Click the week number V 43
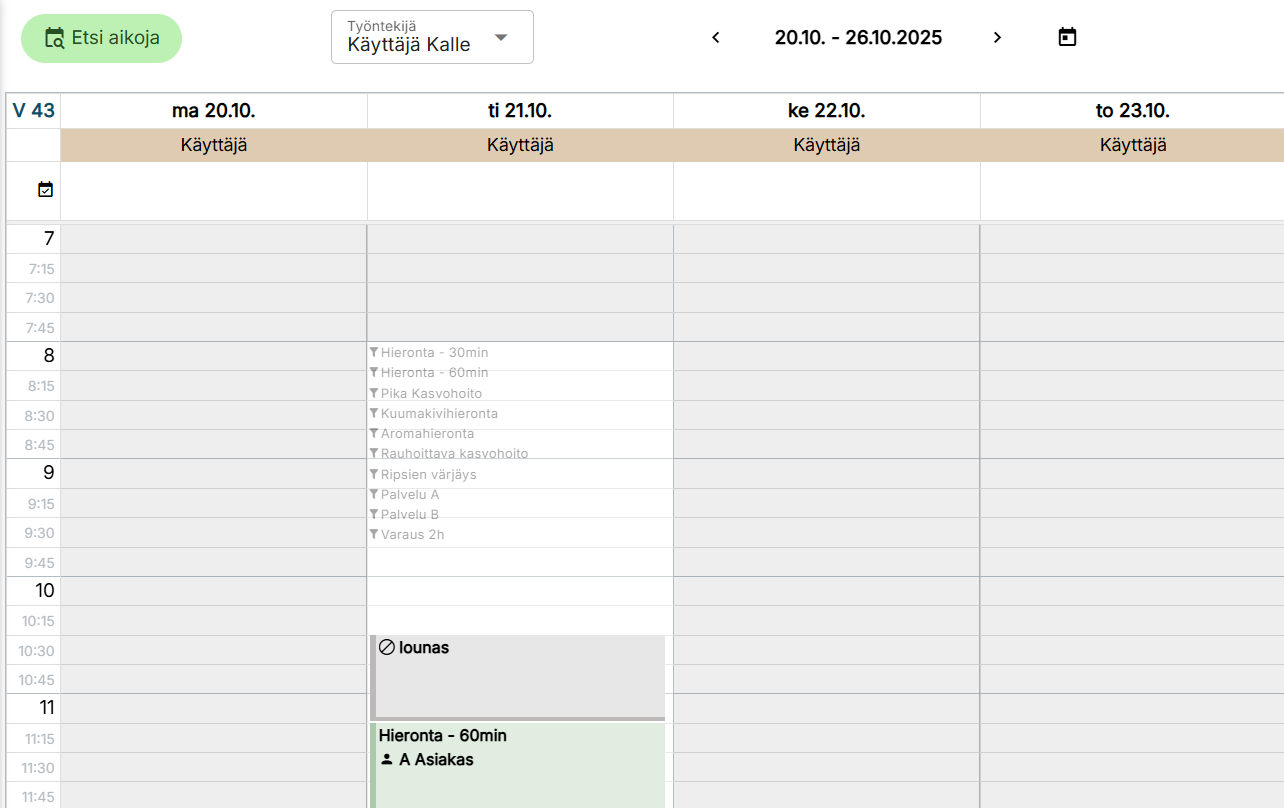Screen dimensions: 1284x808 pos(34,111)
